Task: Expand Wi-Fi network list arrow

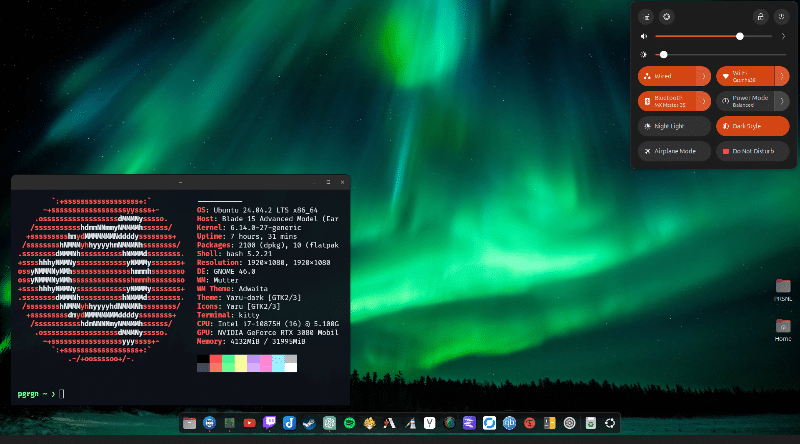Action: [782, 76]
